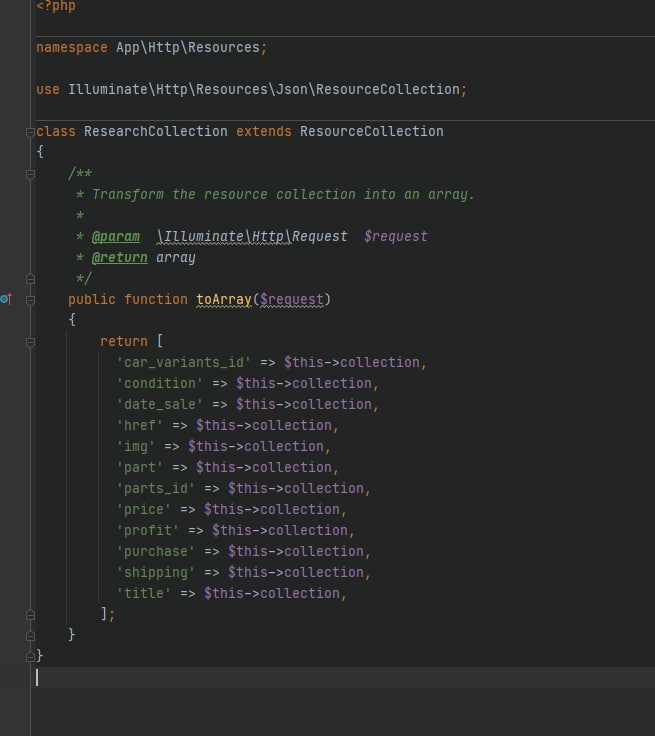The image size is (655, 736).
Task: Click the use Illuminate ResourceCollection import line
Action: (252, 89)
